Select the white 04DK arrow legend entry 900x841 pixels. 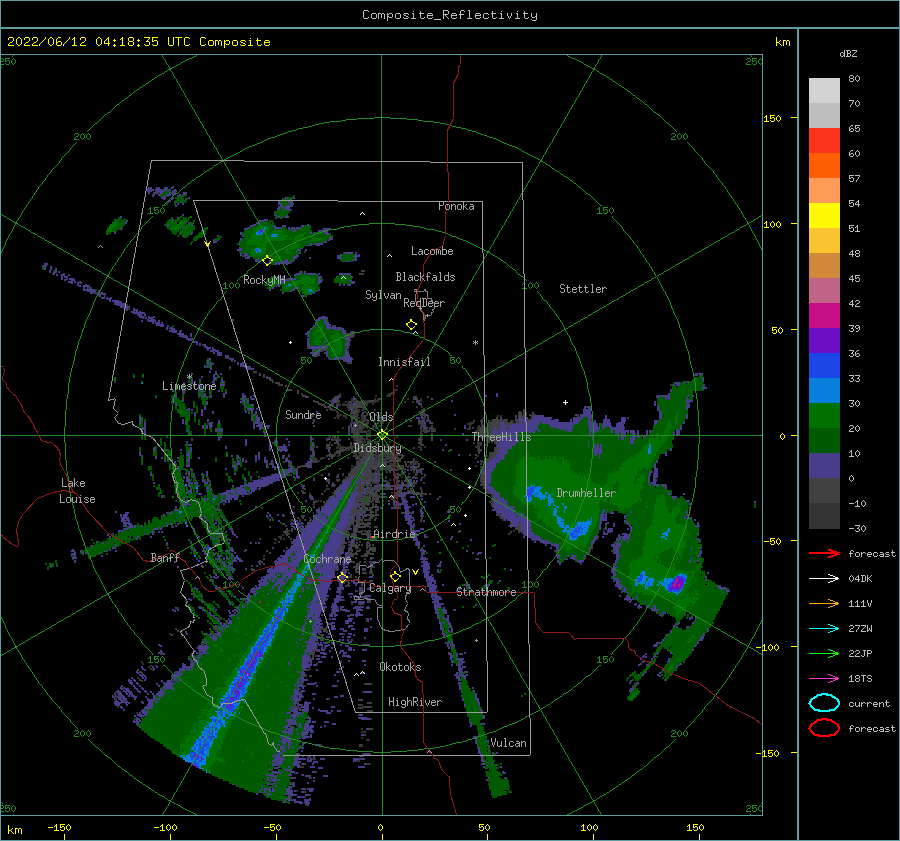(x=824, y=578)
